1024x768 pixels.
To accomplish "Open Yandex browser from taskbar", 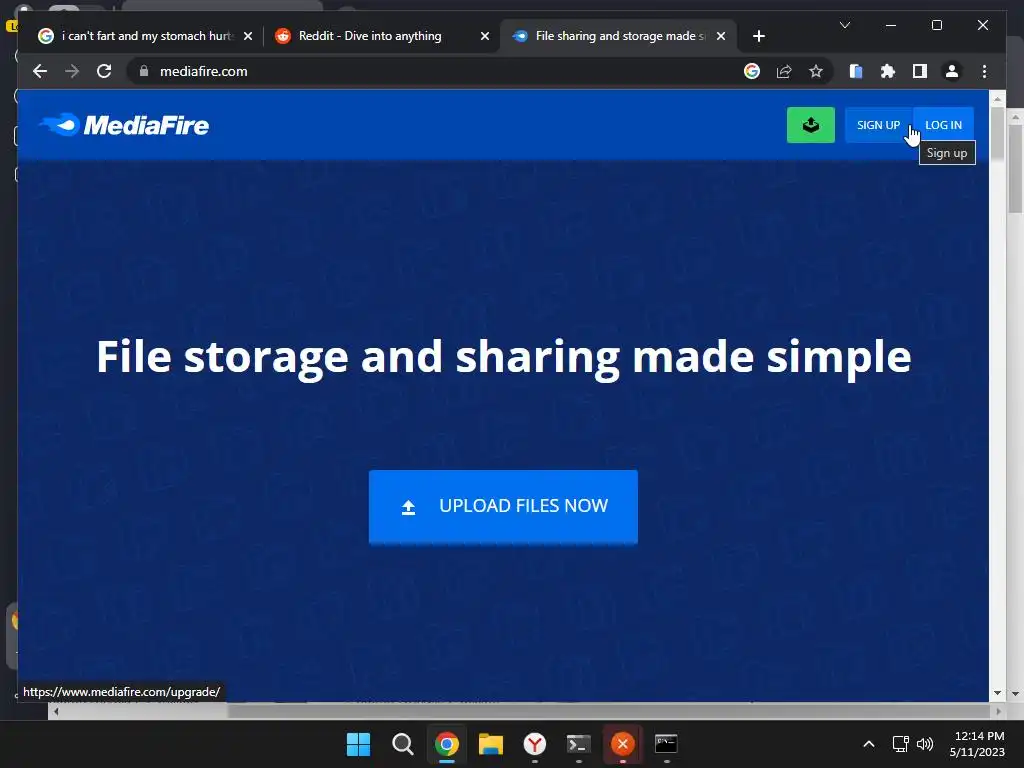I will (x=535, y=744).
